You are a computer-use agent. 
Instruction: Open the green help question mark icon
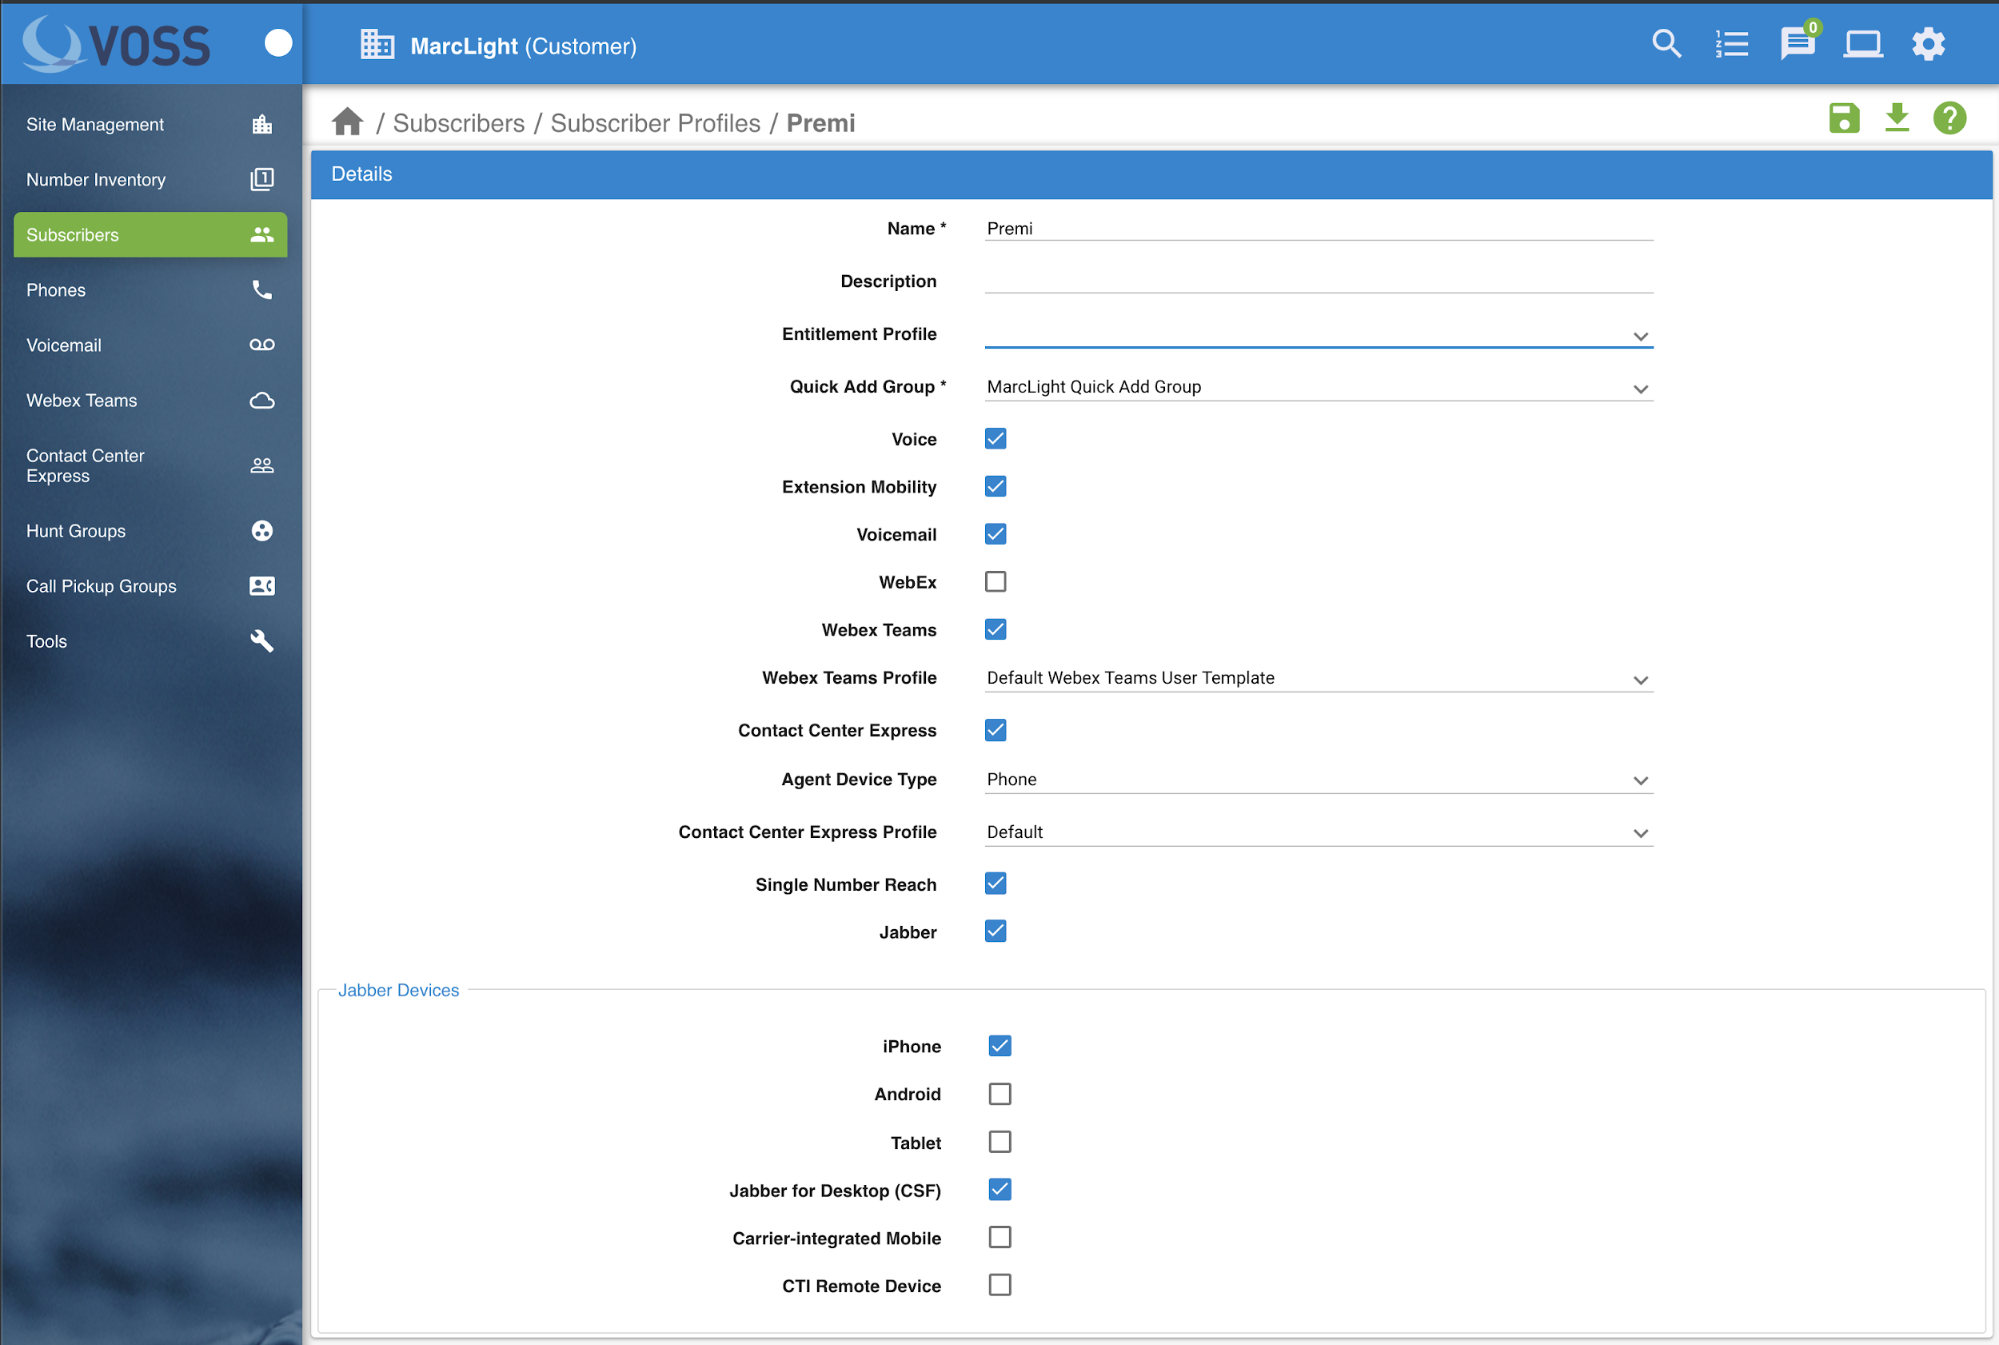click(1950, 119)
